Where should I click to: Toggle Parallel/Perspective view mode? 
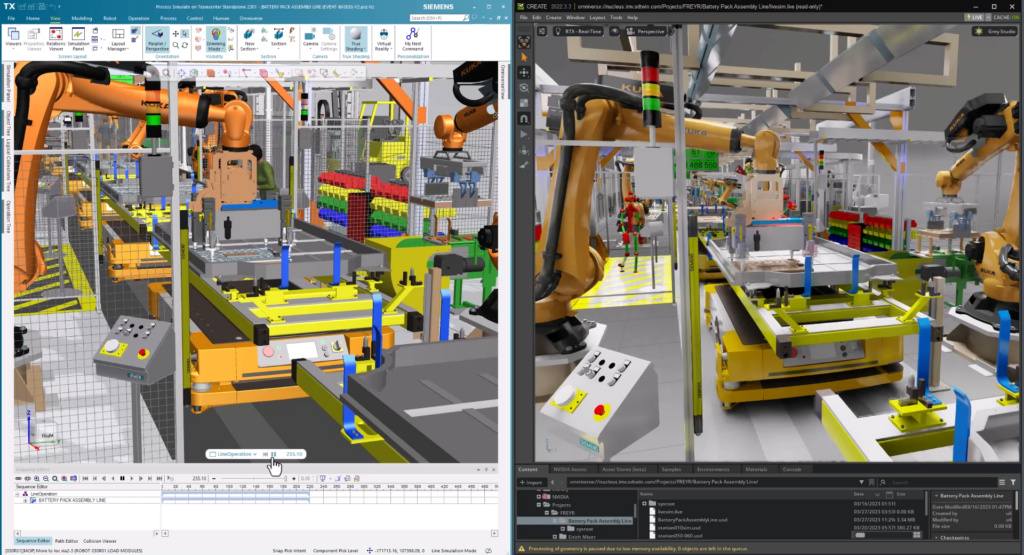(157, 38)
